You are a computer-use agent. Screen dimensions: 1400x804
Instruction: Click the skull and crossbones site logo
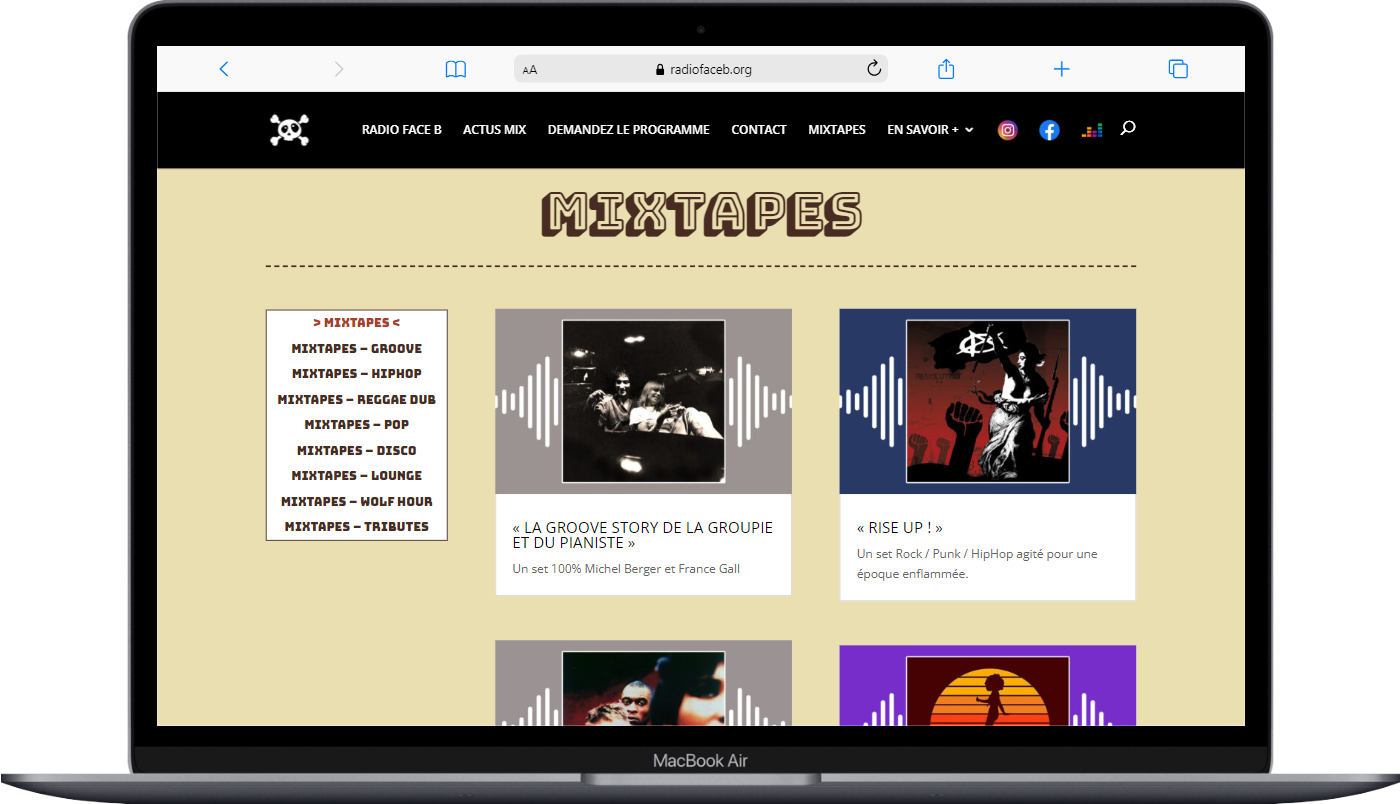(x=289, y=130)
